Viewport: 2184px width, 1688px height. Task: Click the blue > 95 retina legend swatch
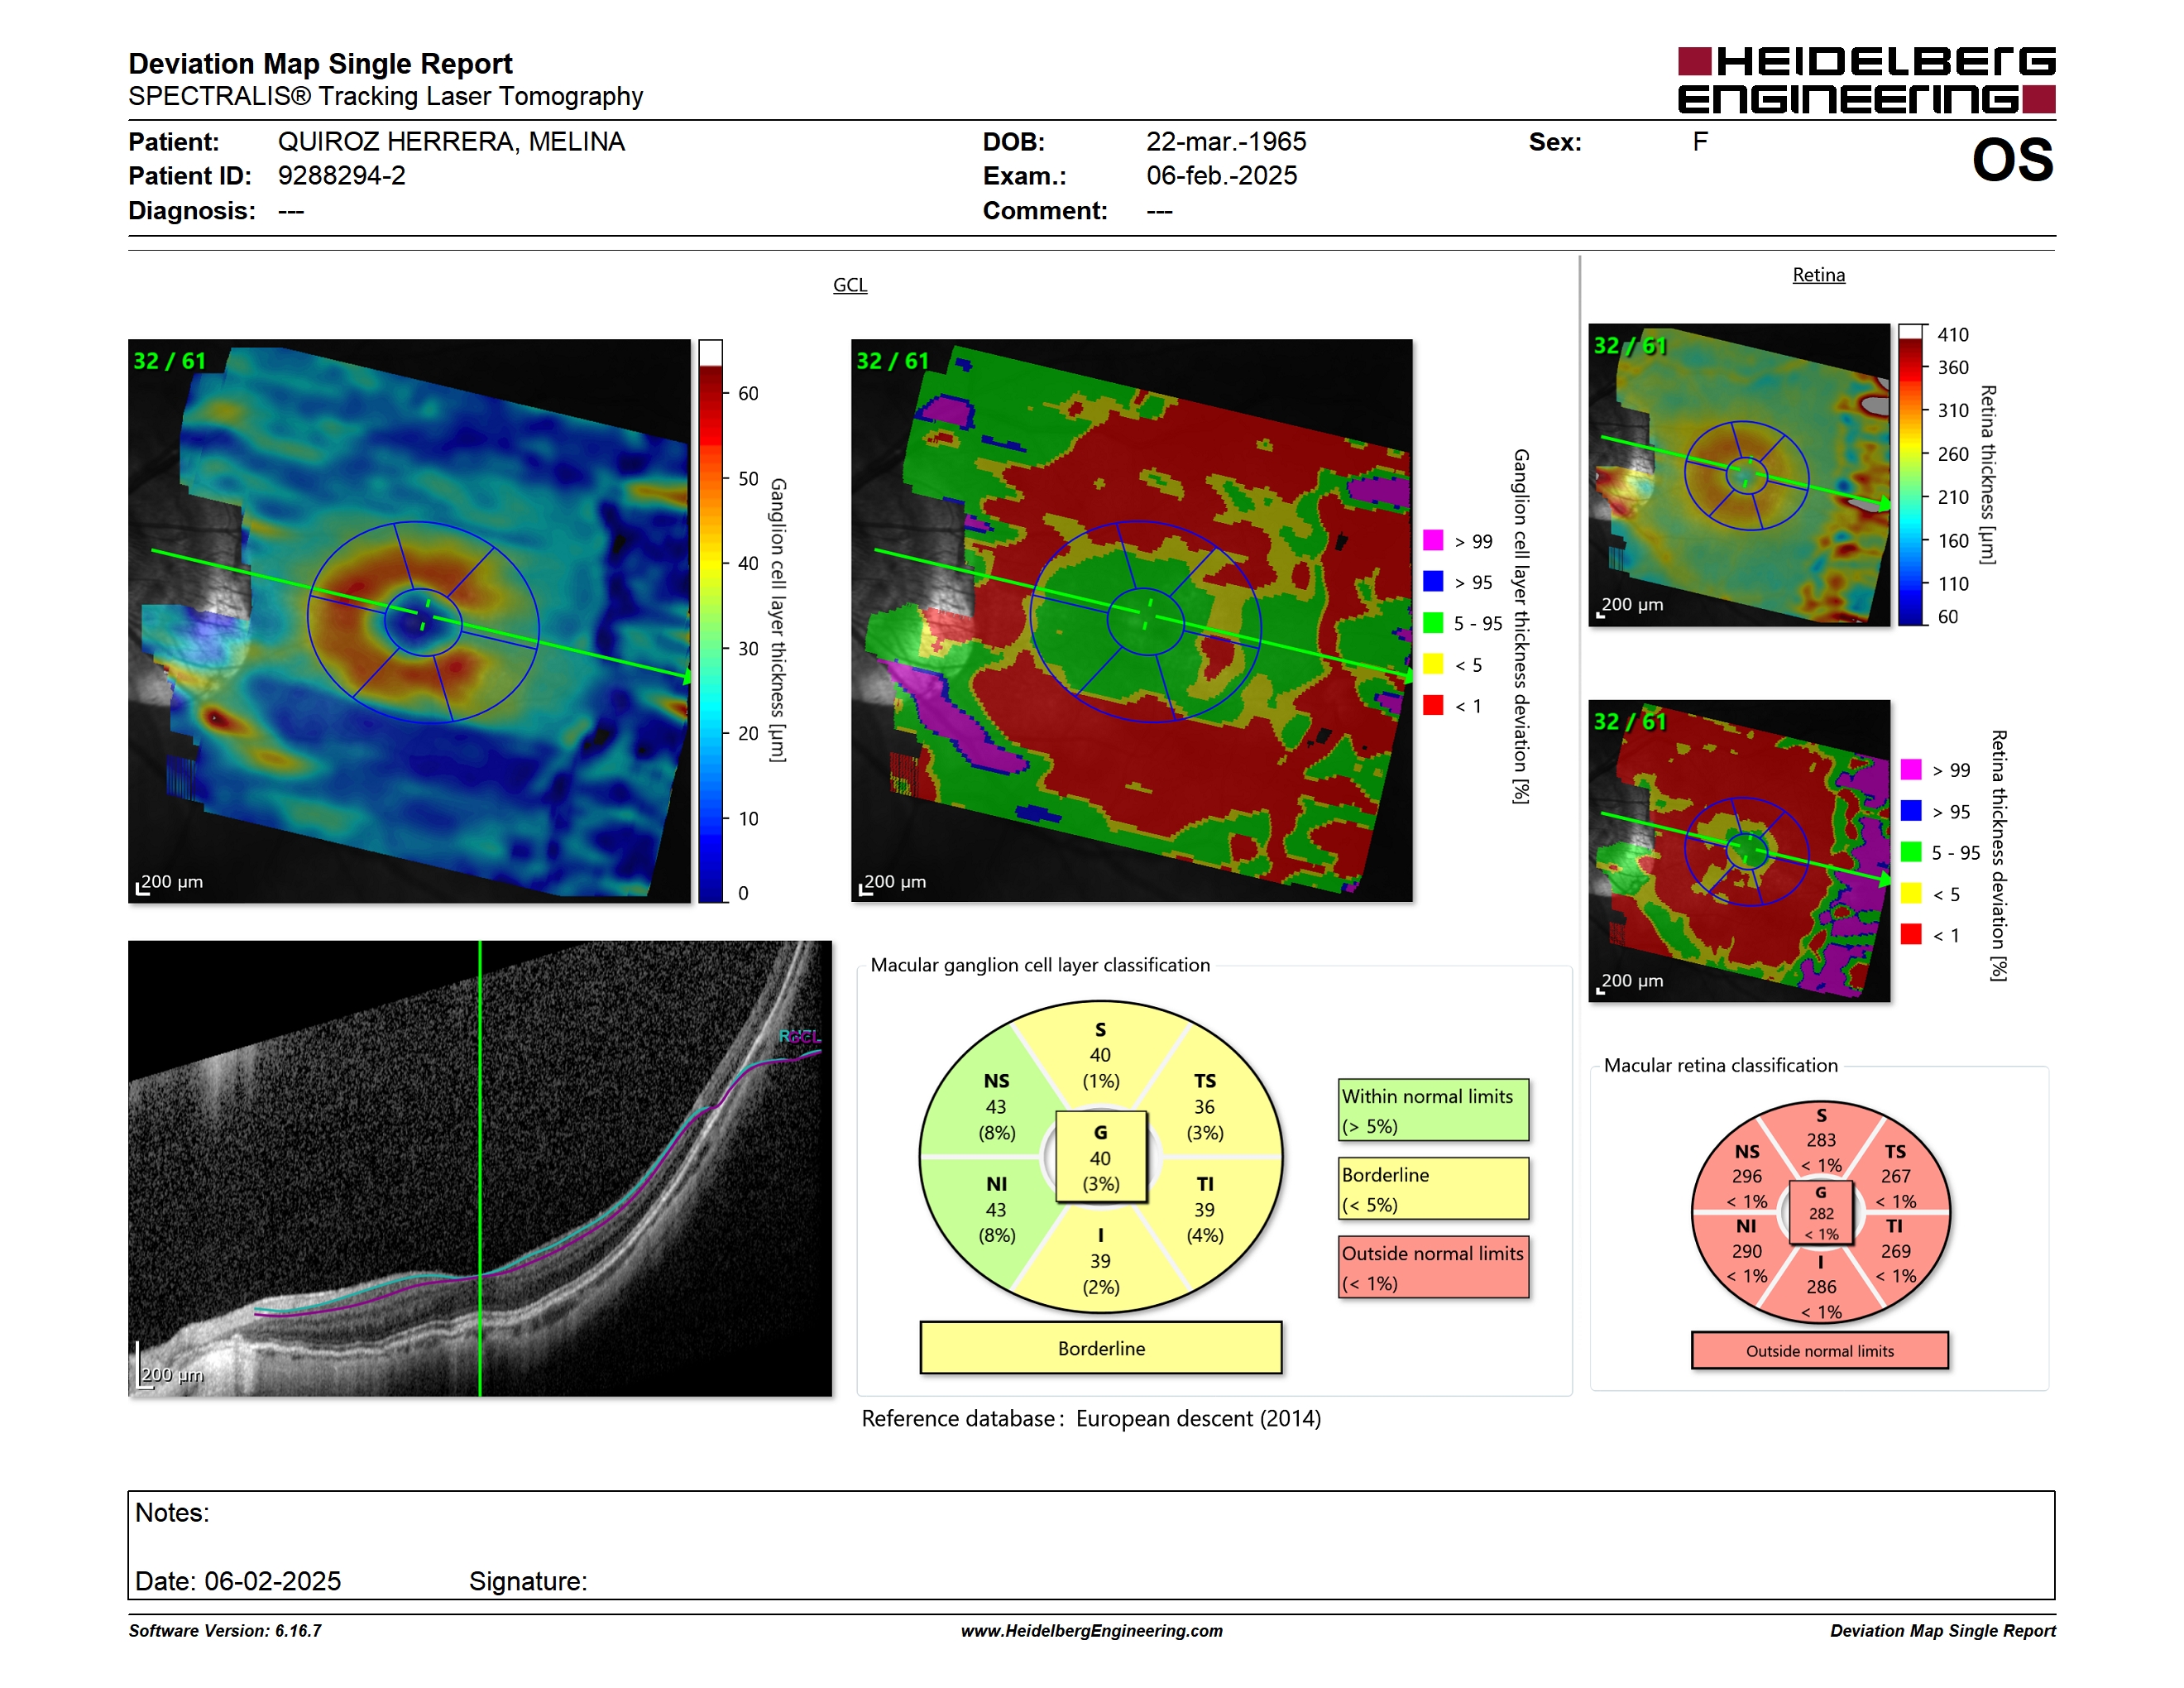point(1911,811)
